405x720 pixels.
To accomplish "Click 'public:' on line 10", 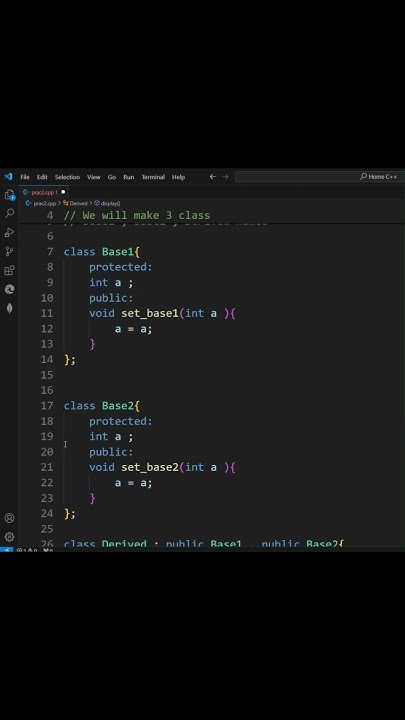I will [111, 298].
